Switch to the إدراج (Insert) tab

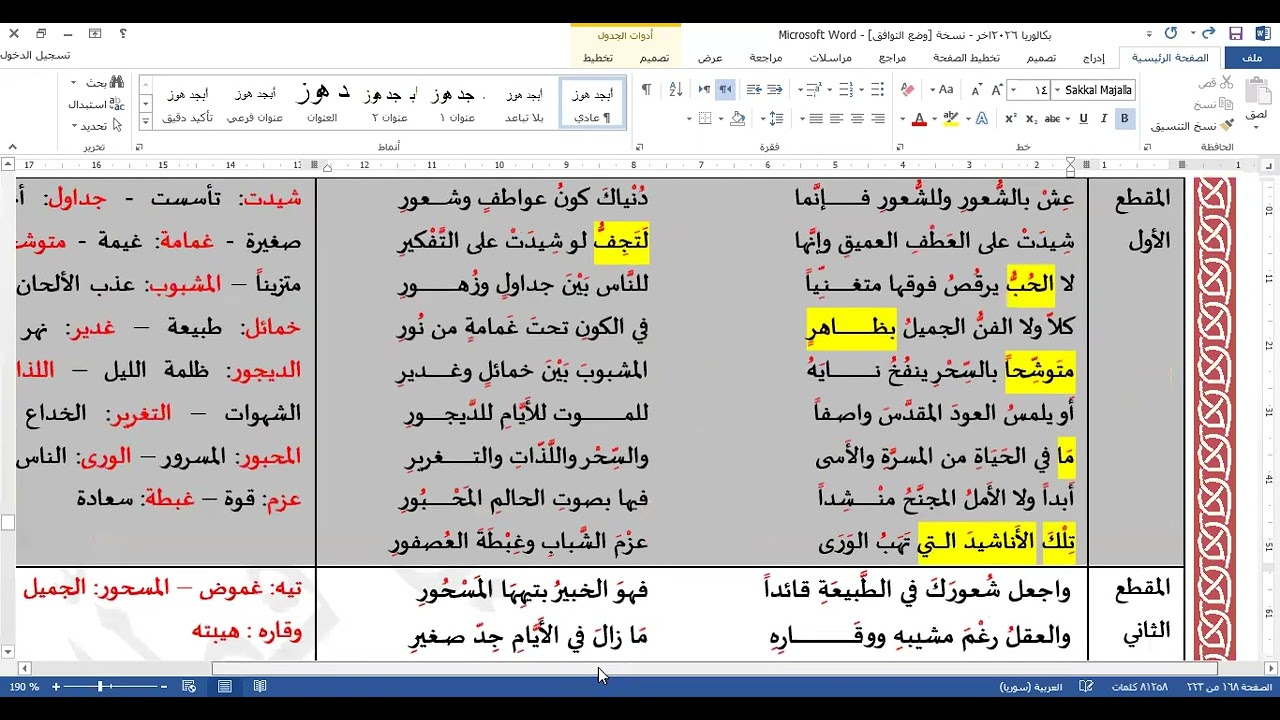tap(1094, 58)
